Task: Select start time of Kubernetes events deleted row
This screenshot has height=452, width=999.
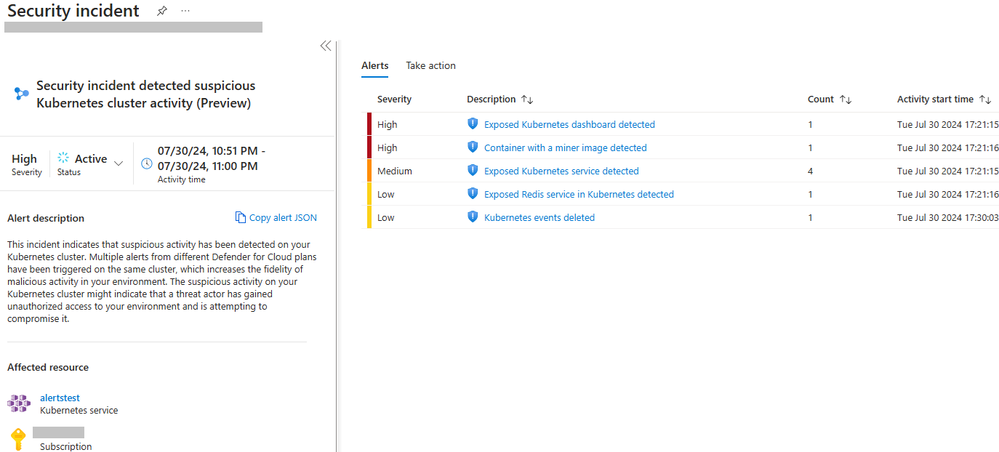Action: coord(947,217)
